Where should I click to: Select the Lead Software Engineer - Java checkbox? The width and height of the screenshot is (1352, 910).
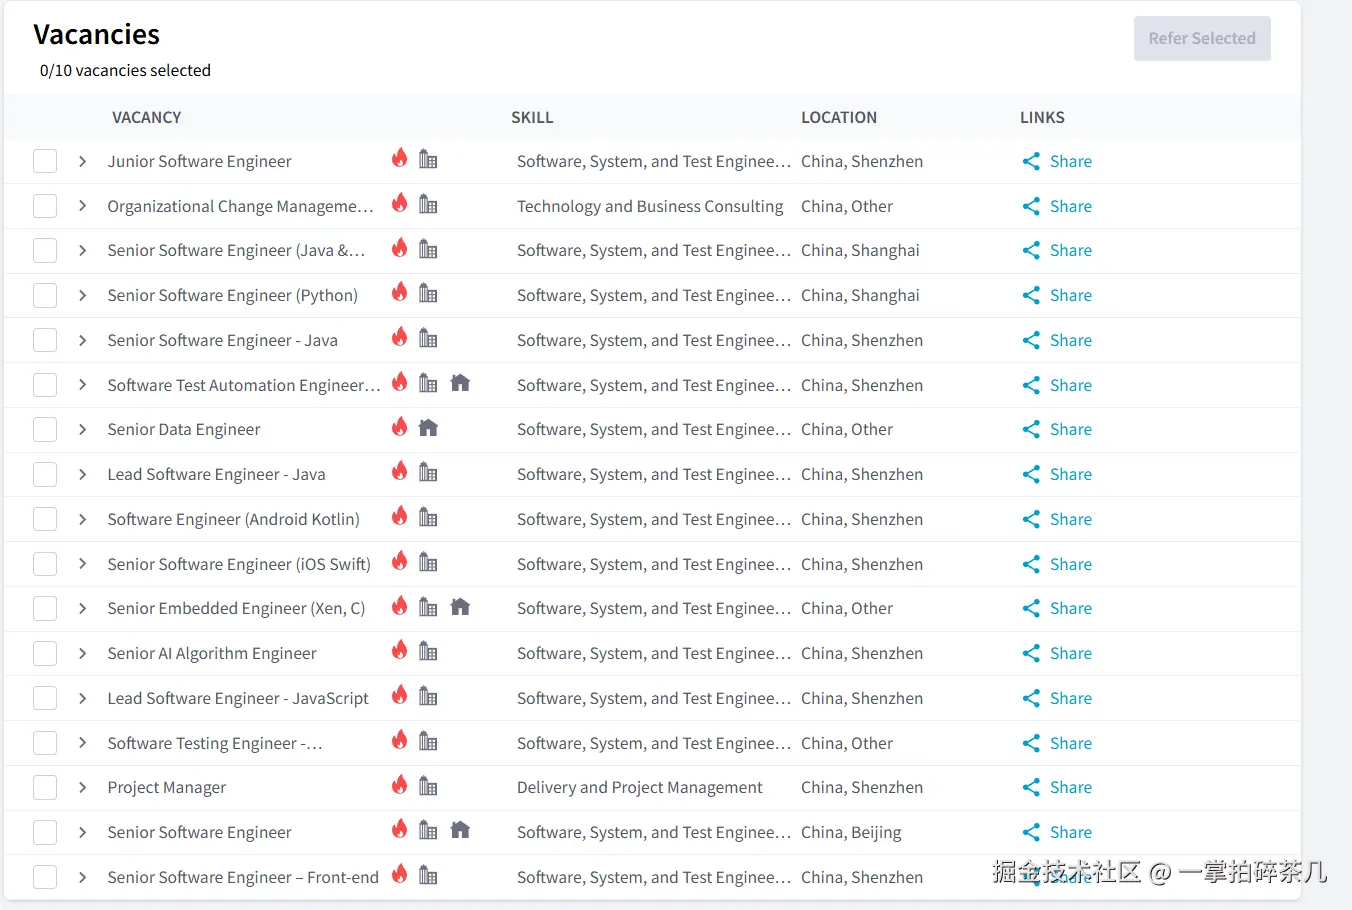pyautogui.click(x=45, y=475)
